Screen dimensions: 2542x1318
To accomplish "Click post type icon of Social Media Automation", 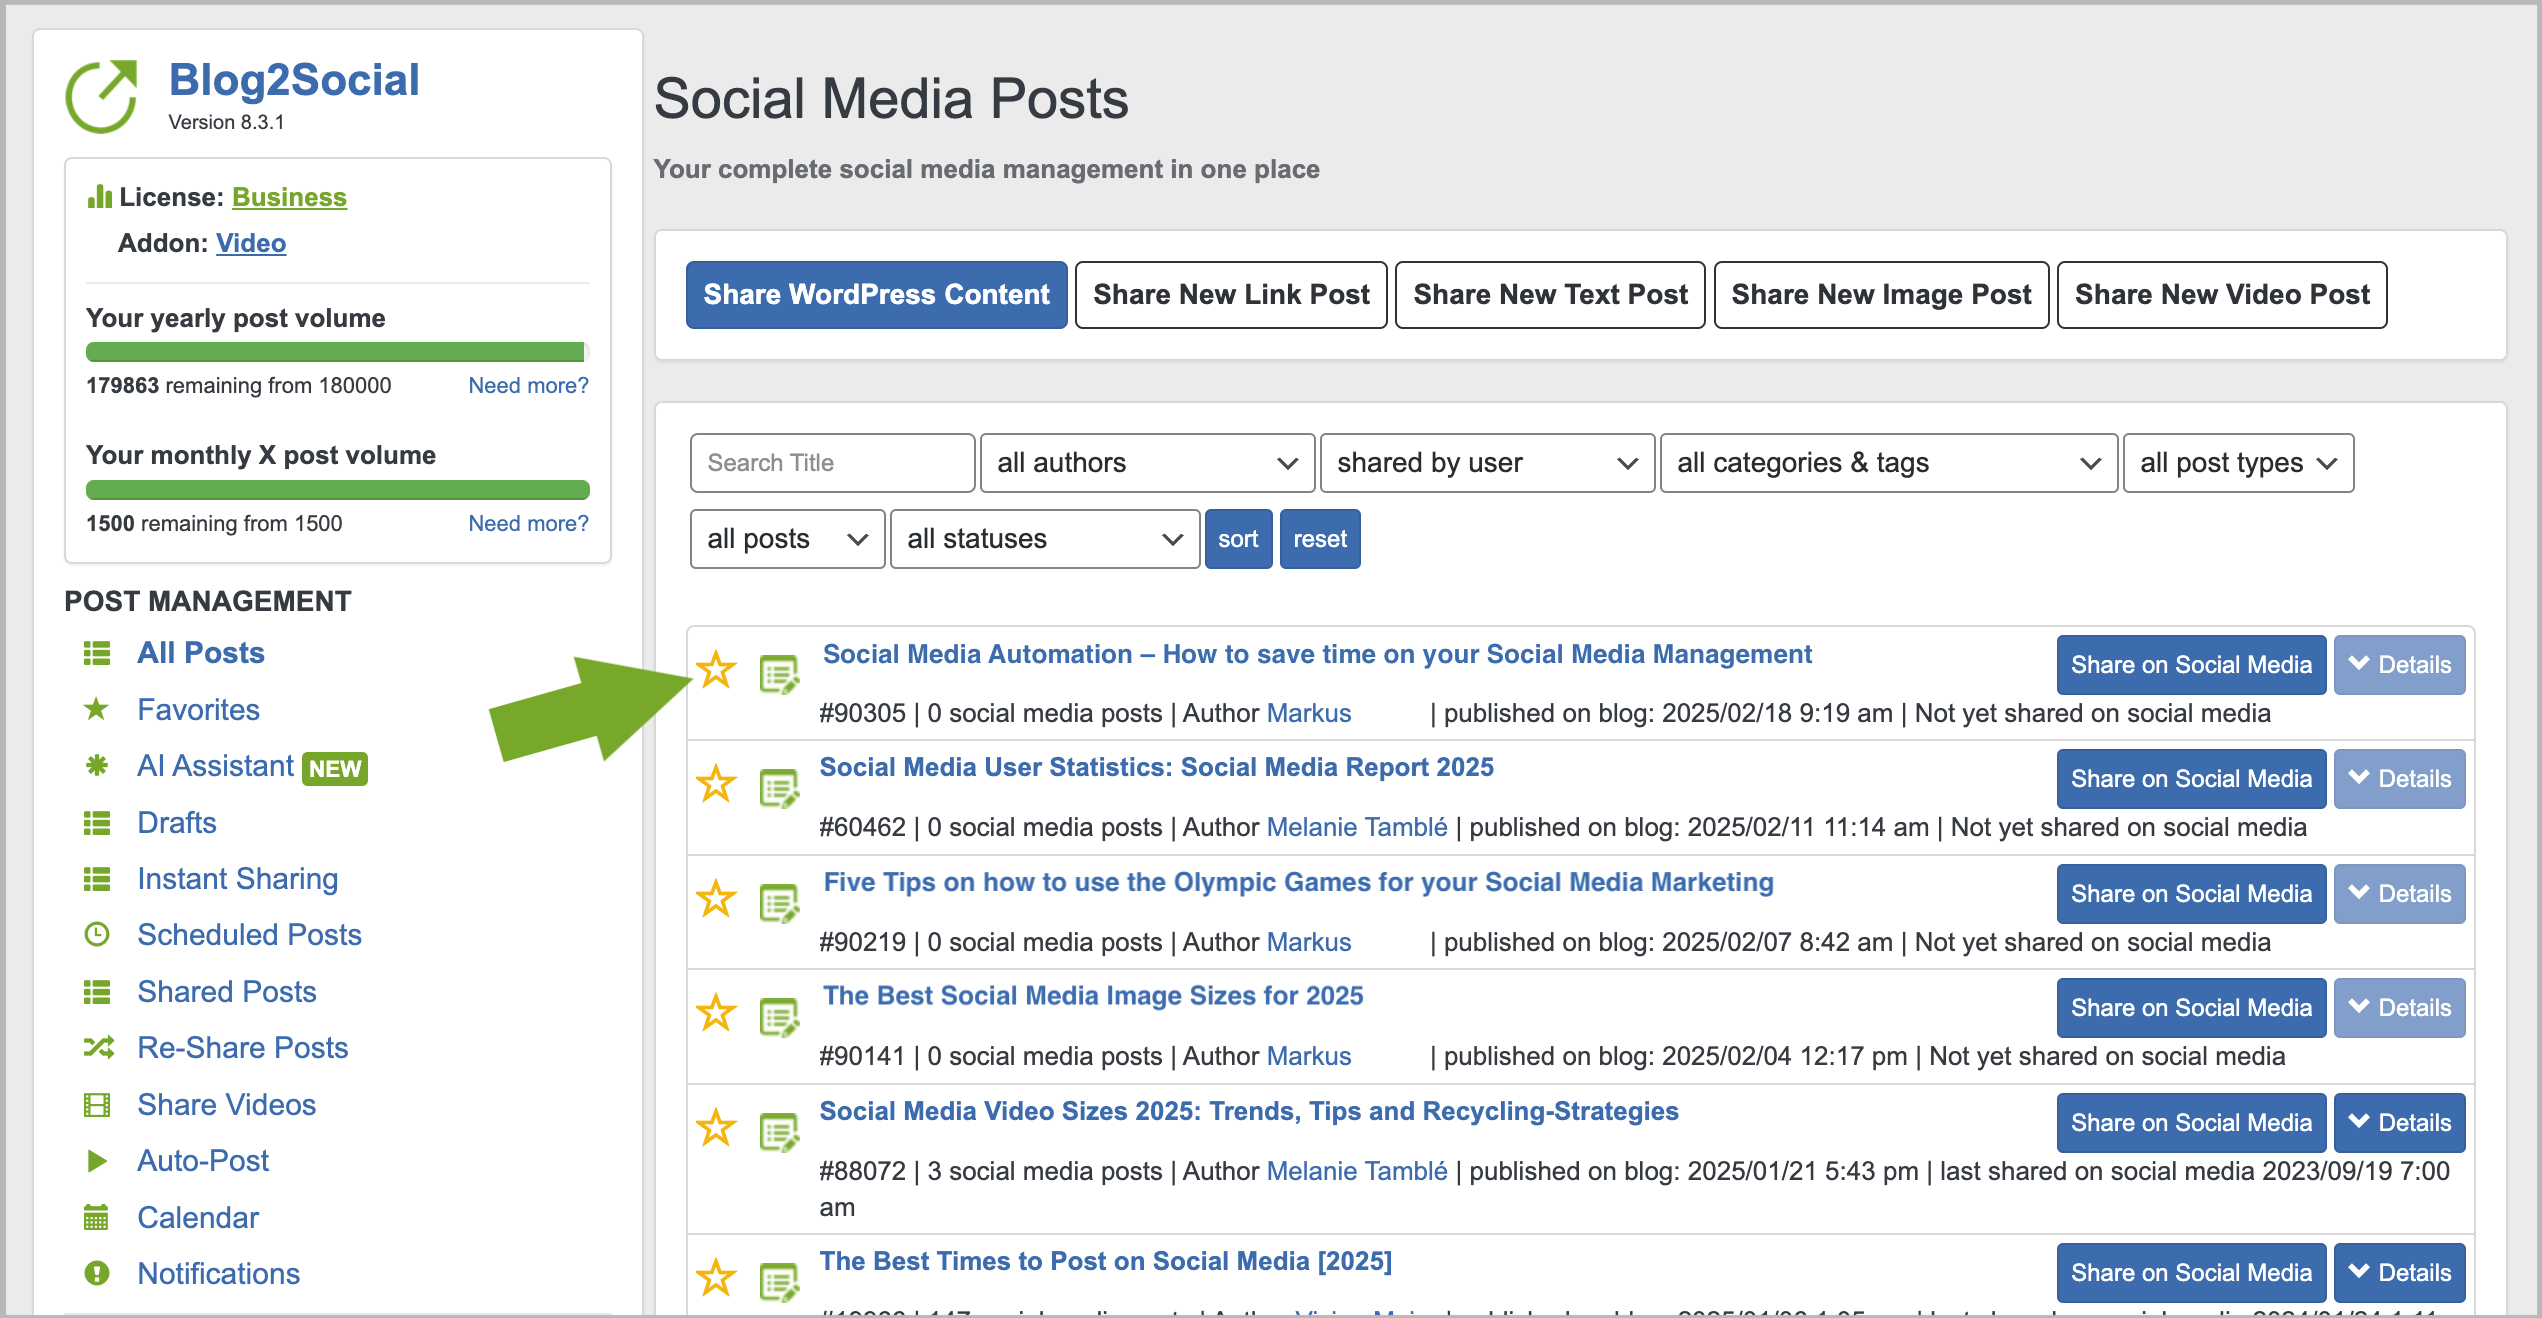I will pyautogui.click(x=779, y=674).
